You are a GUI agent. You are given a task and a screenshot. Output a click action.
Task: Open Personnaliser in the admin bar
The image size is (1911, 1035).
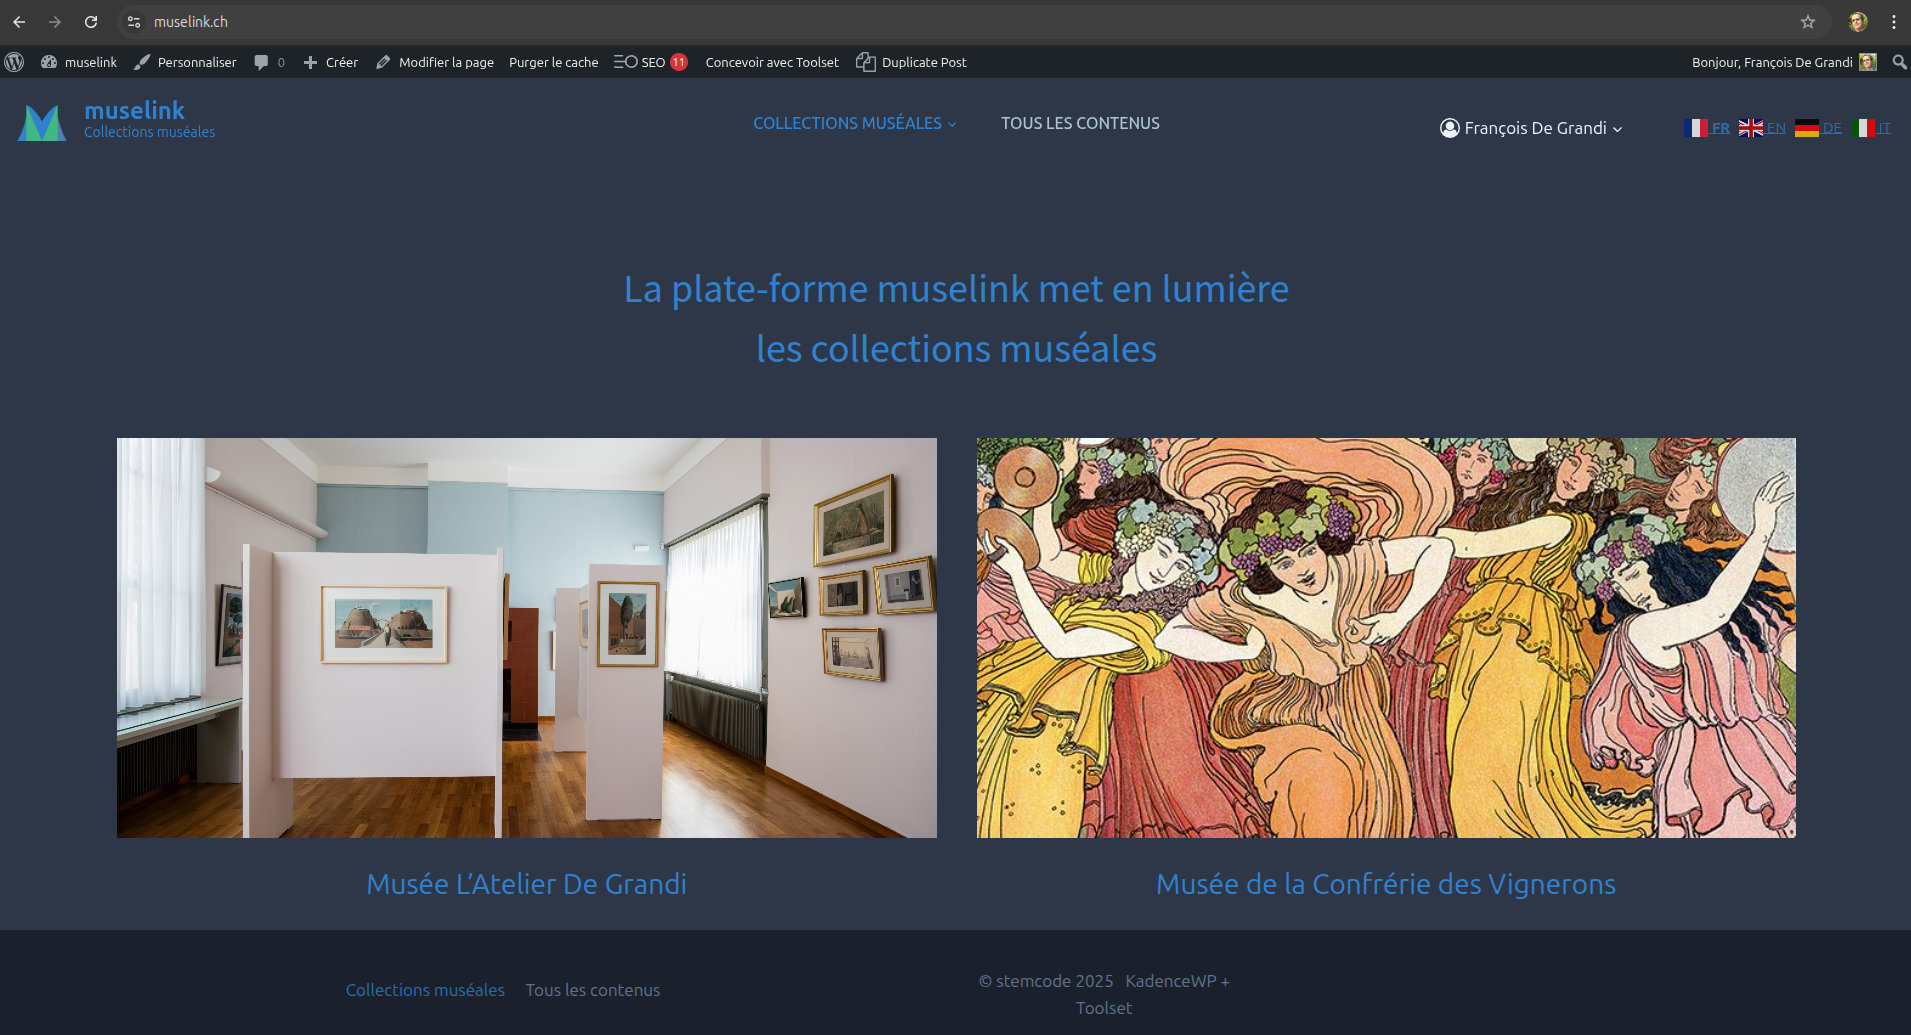[x=186, y=62]
